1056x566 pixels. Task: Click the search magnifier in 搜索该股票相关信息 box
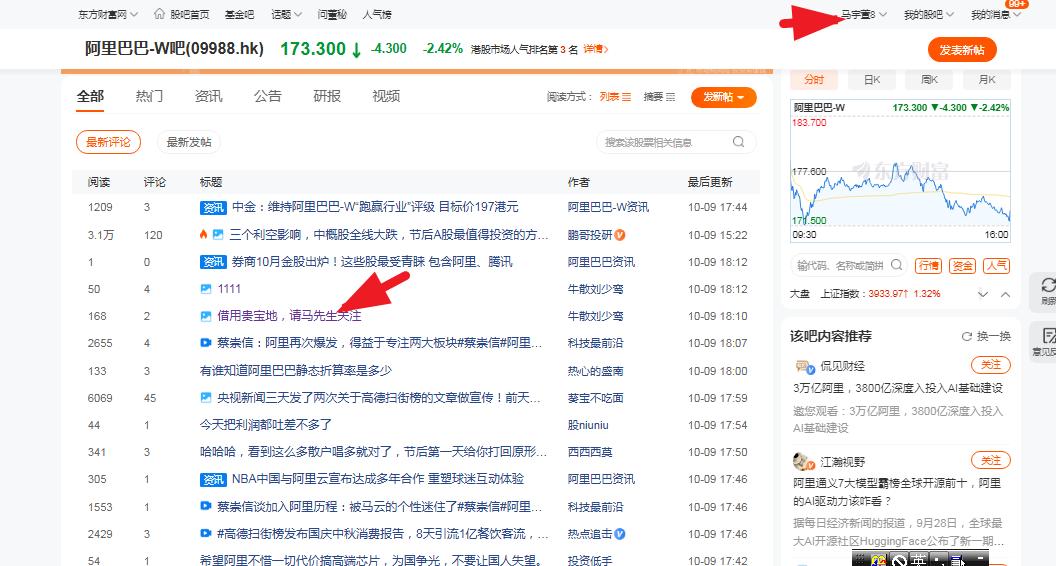739,142
